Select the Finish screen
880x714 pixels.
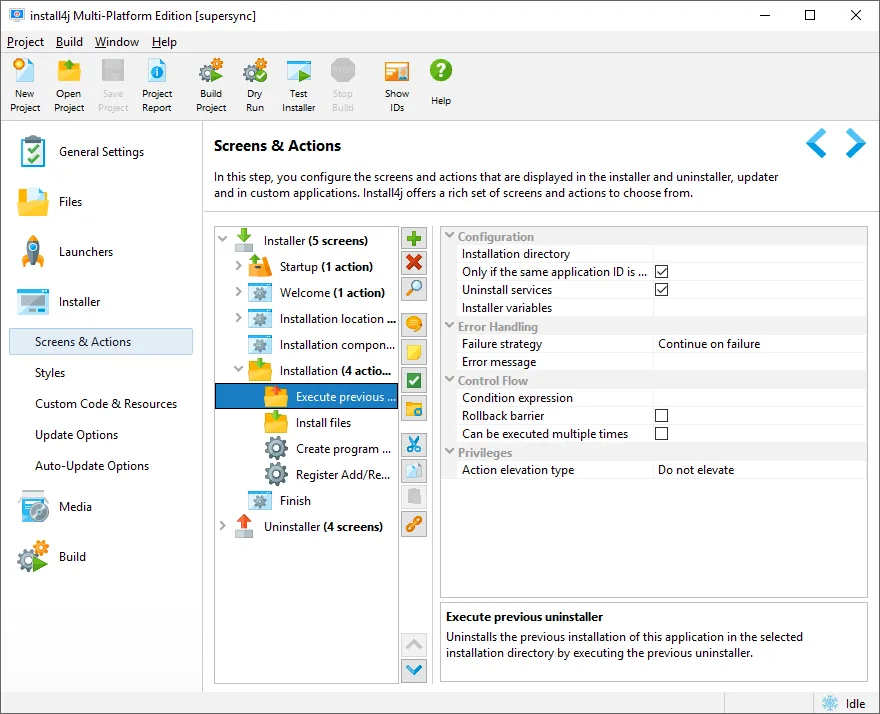pos(295,501)
